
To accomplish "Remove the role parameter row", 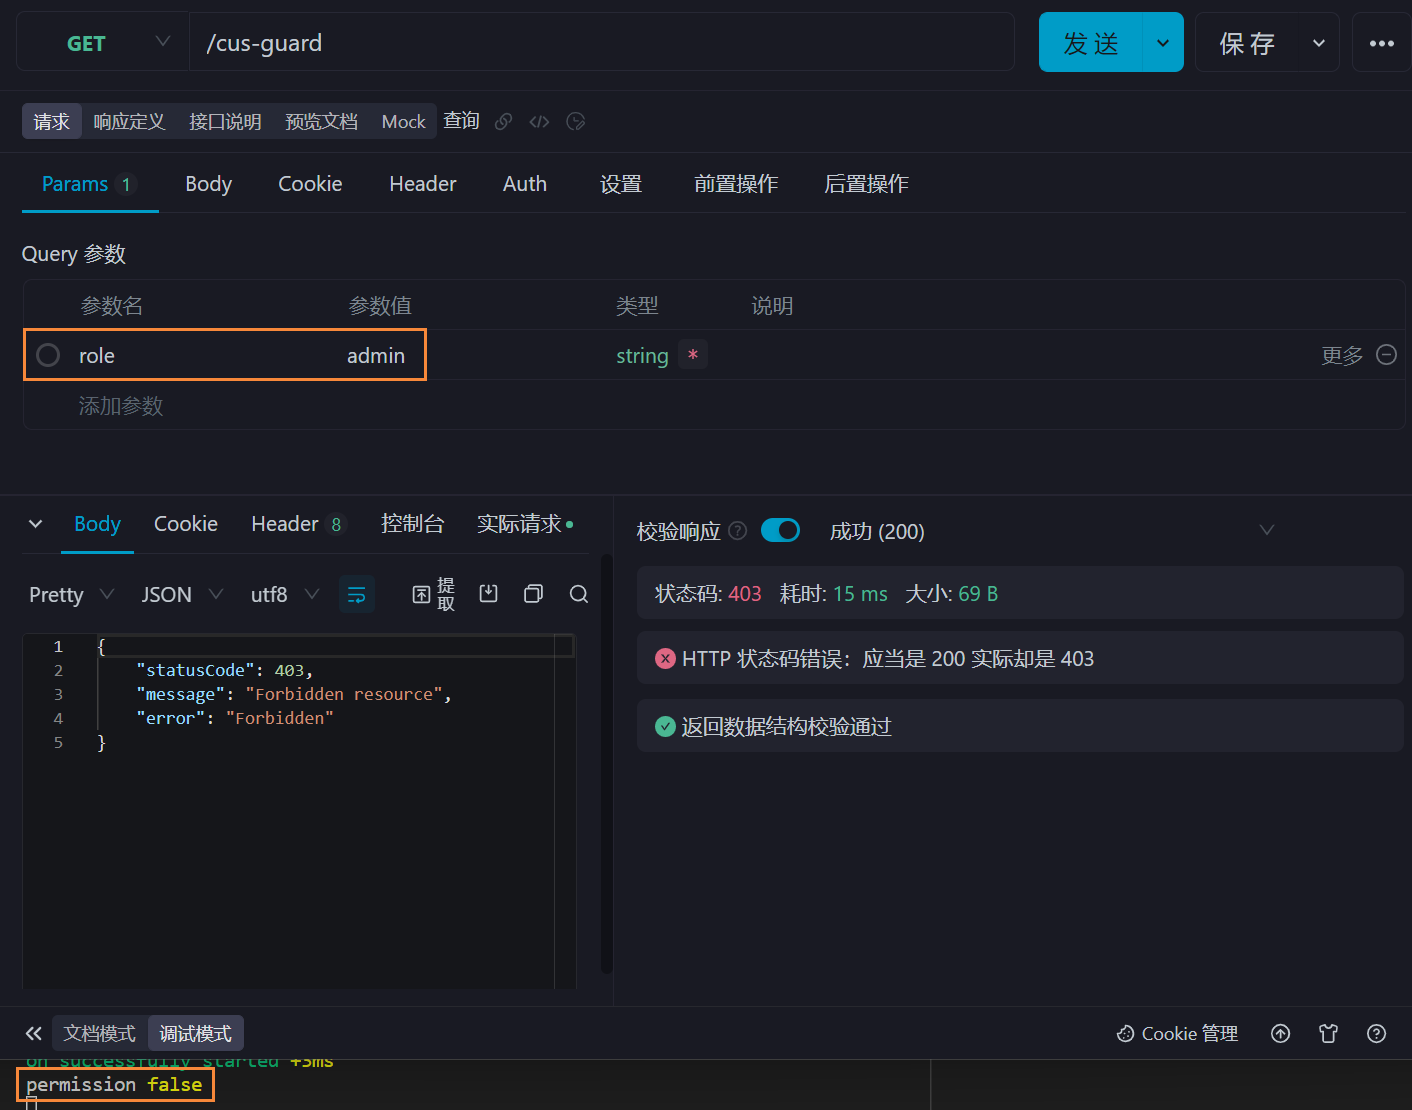I will [1386, 355].
